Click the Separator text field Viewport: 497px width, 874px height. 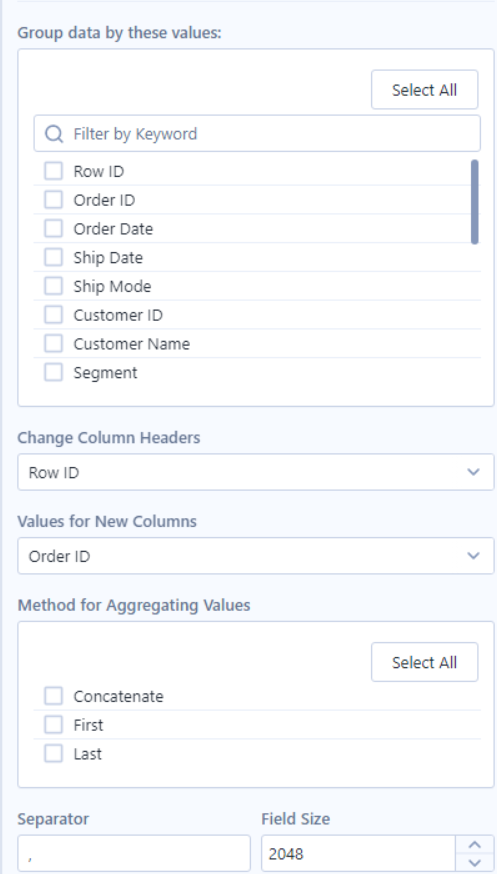[x=134, y=853]
